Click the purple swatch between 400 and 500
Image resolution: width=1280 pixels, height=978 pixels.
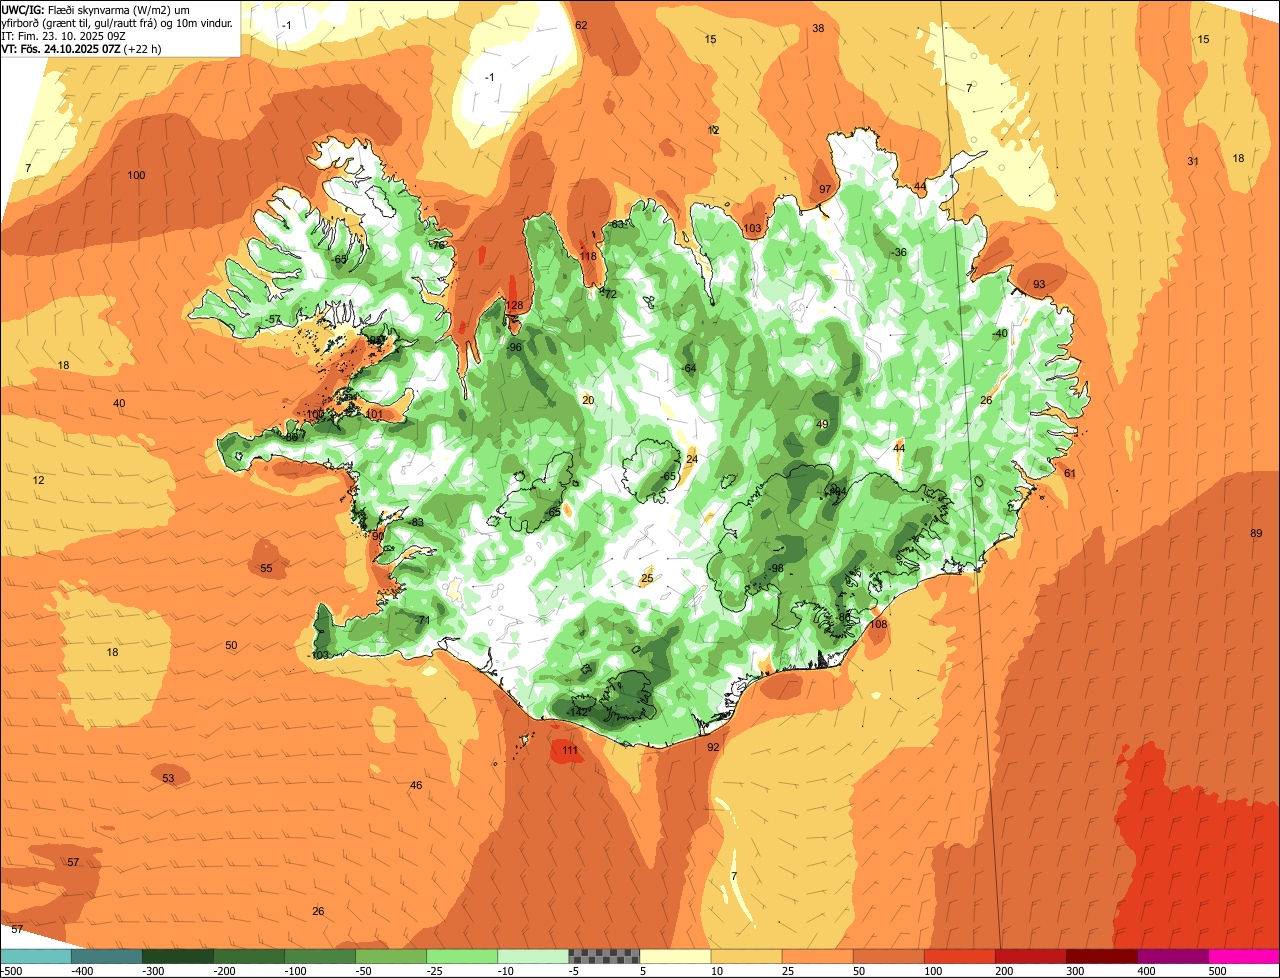click(1172, 955)
